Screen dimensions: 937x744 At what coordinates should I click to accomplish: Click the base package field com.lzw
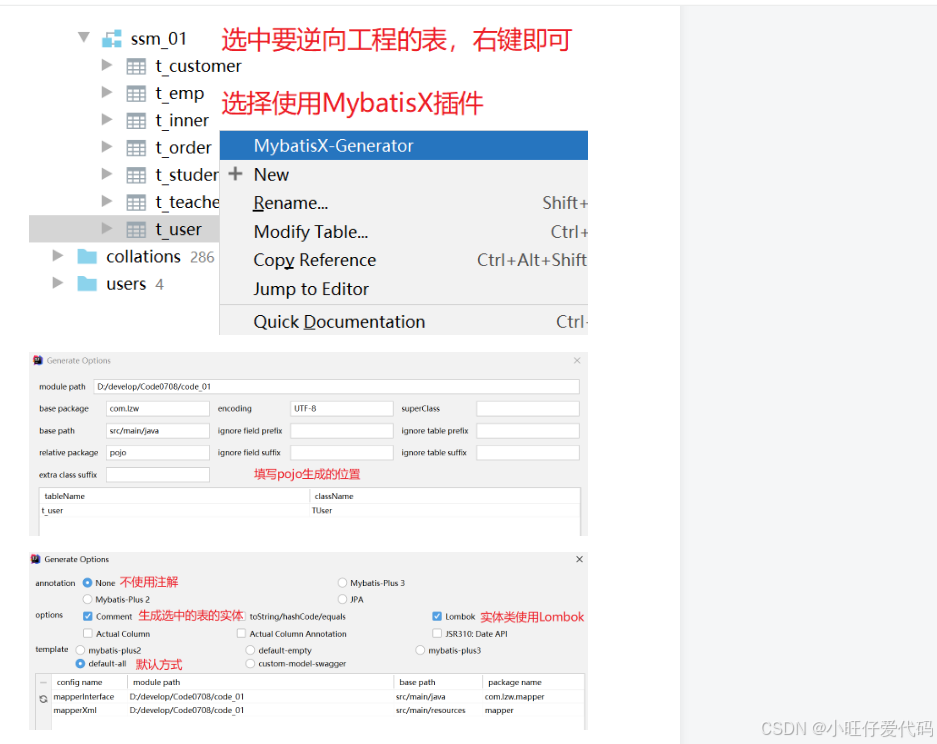click(158, 409)
